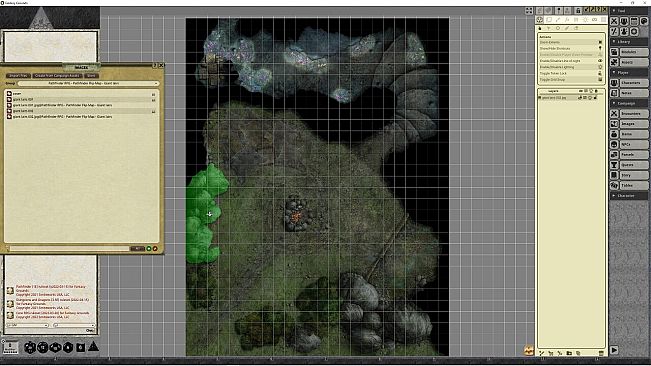This screenshot has height=366, width=651.
Task: Click the Parcels sidebar icon
Action: click(614, 155)
